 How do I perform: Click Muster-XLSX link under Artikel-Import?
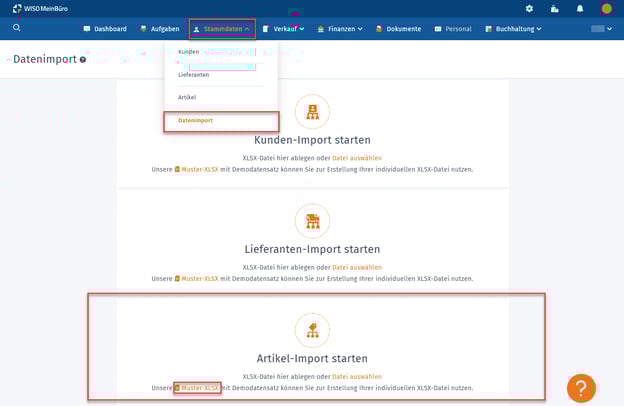pyautogui.click(x=199, y=388)
